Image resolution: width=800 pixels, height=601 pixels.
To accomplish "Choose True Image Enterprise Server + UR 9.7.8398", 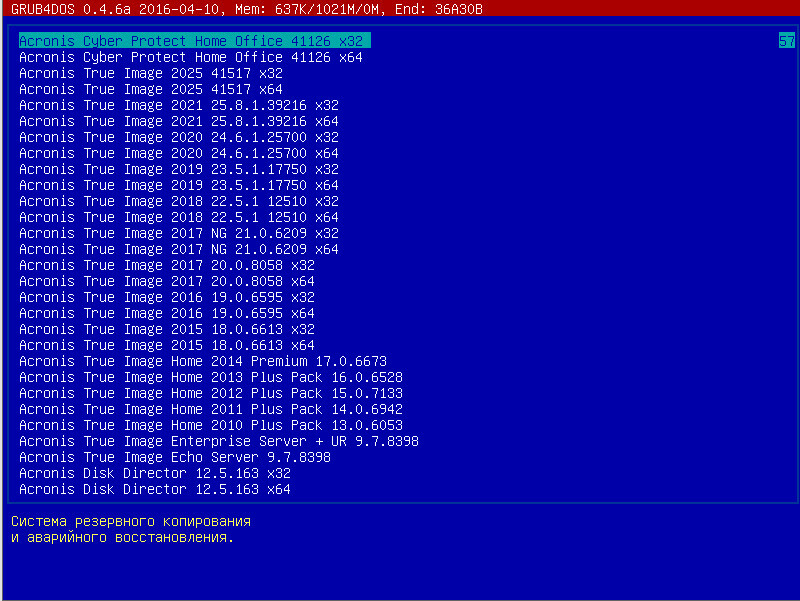I will pyautogui.click(x=219, y=441).
